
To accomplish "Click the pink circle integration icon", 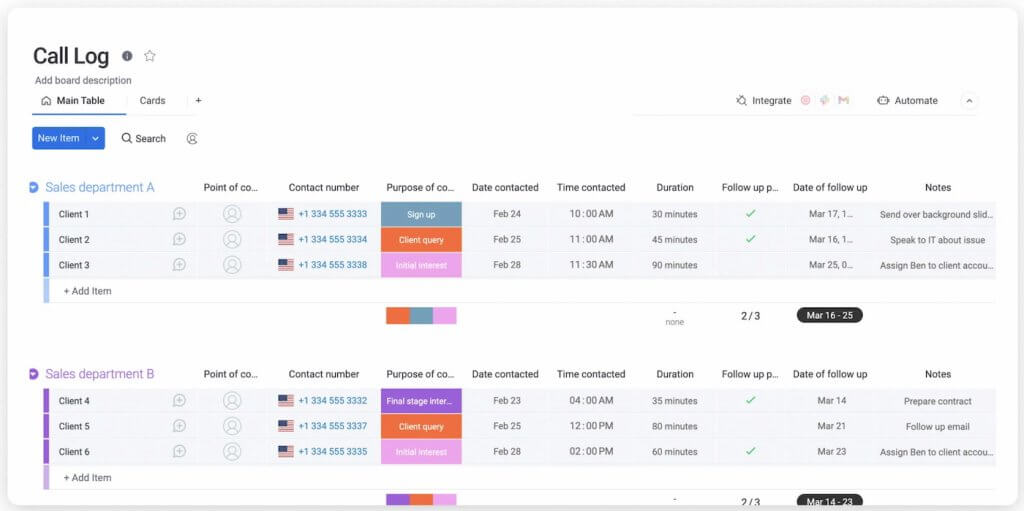I will (805, 101).
